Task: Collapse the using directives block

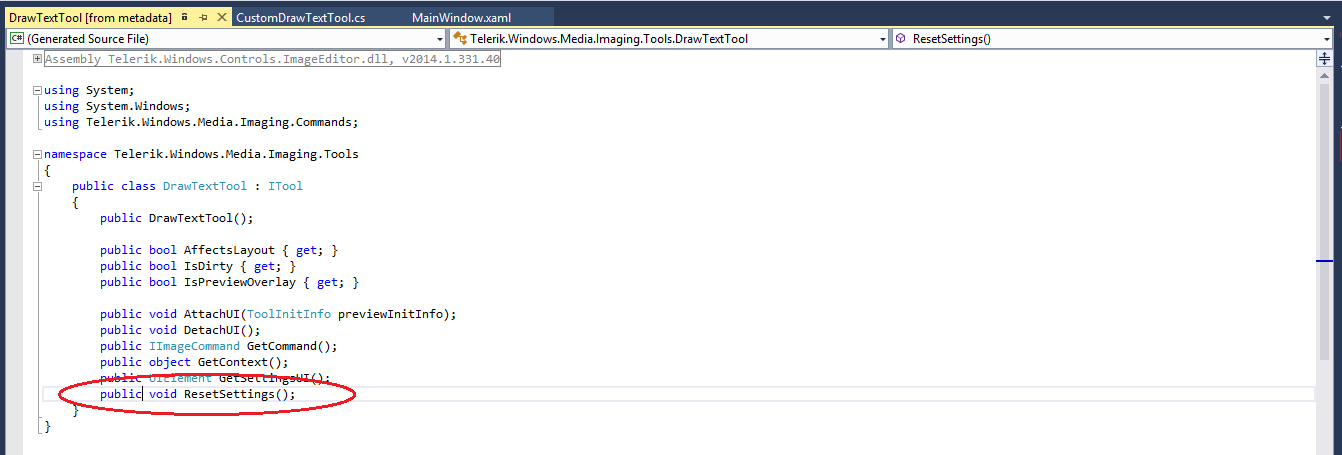Action: click(37, 91)
